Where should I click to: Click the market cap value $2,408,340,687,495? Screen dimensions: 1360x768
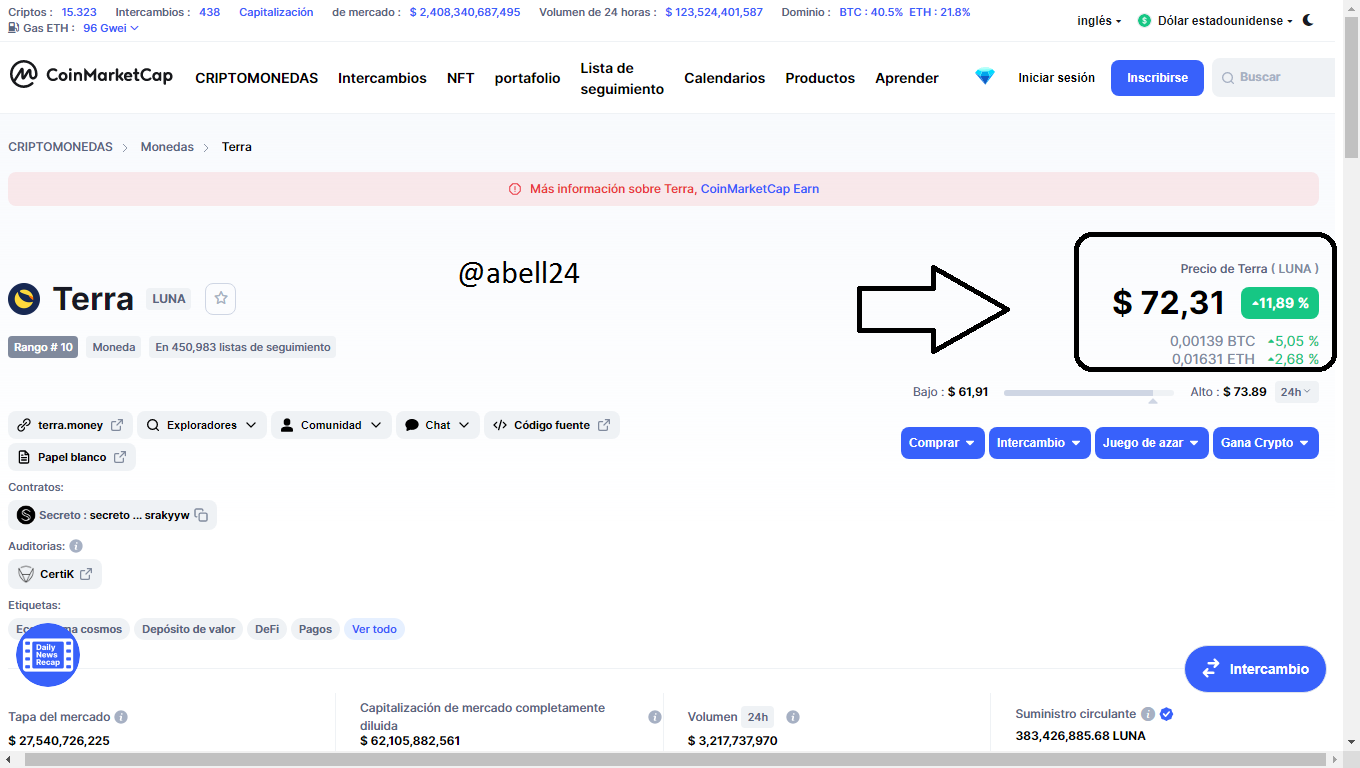[x=465, y=12]
